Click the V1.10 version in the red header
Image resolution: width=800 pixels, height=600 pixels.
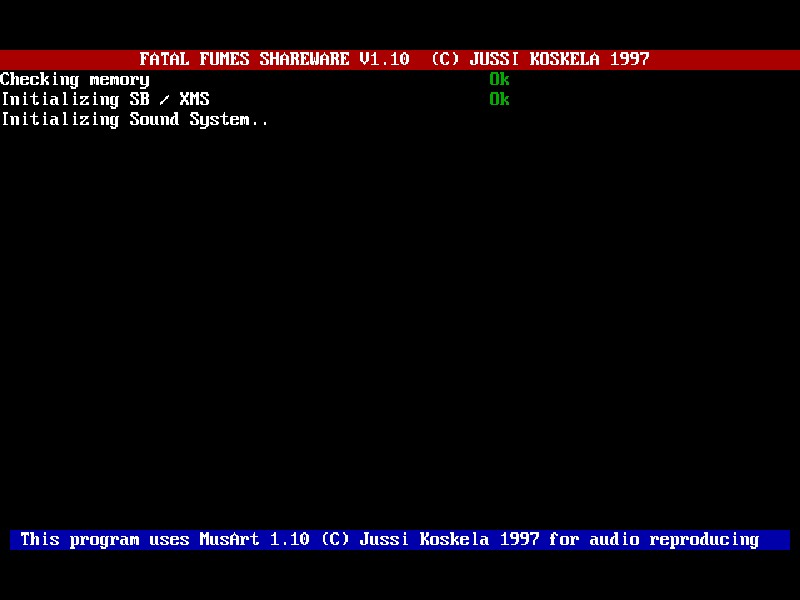click(x=384, y=59)
